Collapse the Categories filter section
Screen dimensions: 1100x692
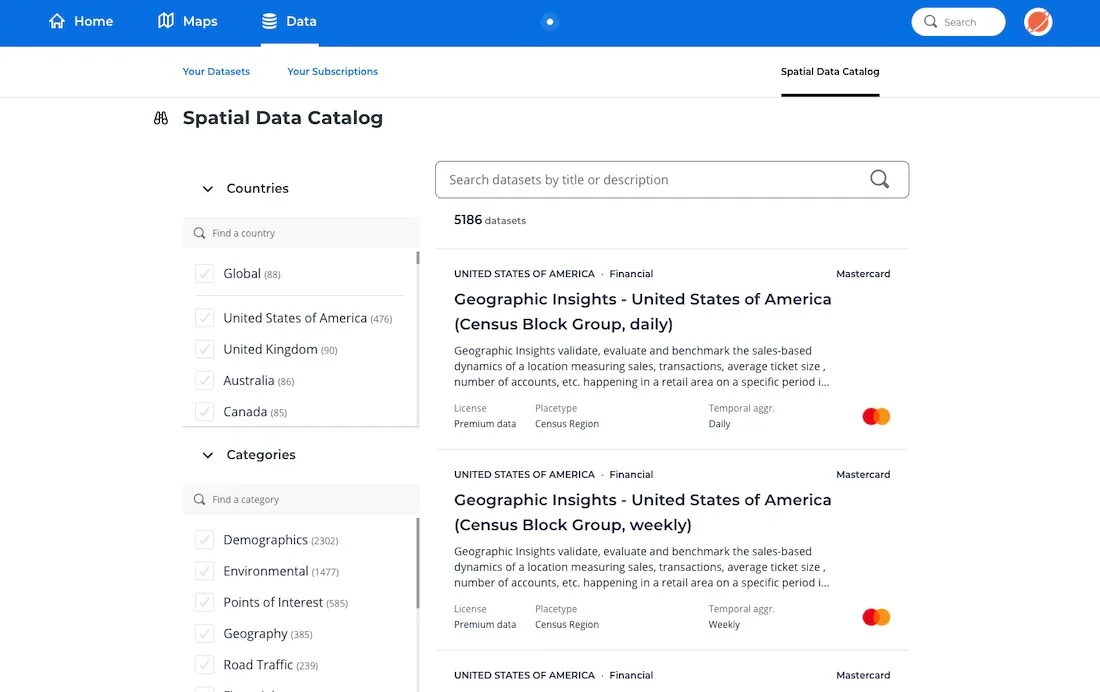(x=207, y=454)
